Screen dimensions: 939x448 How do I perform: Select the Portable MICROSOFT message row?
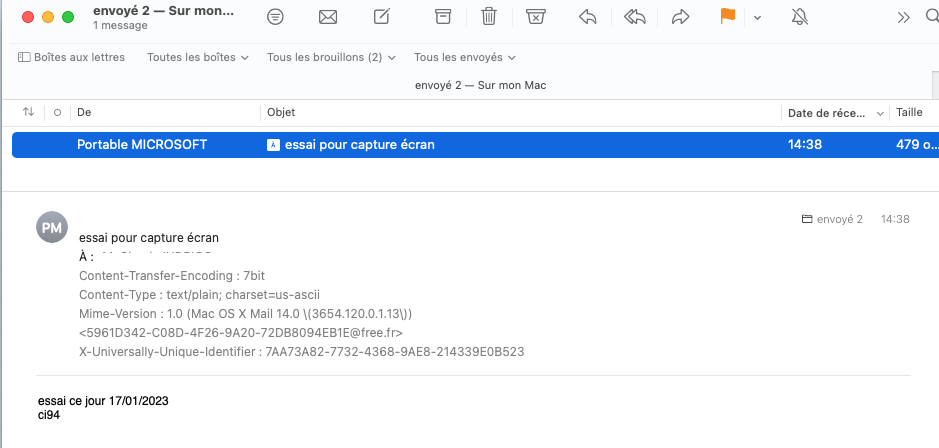400,144
